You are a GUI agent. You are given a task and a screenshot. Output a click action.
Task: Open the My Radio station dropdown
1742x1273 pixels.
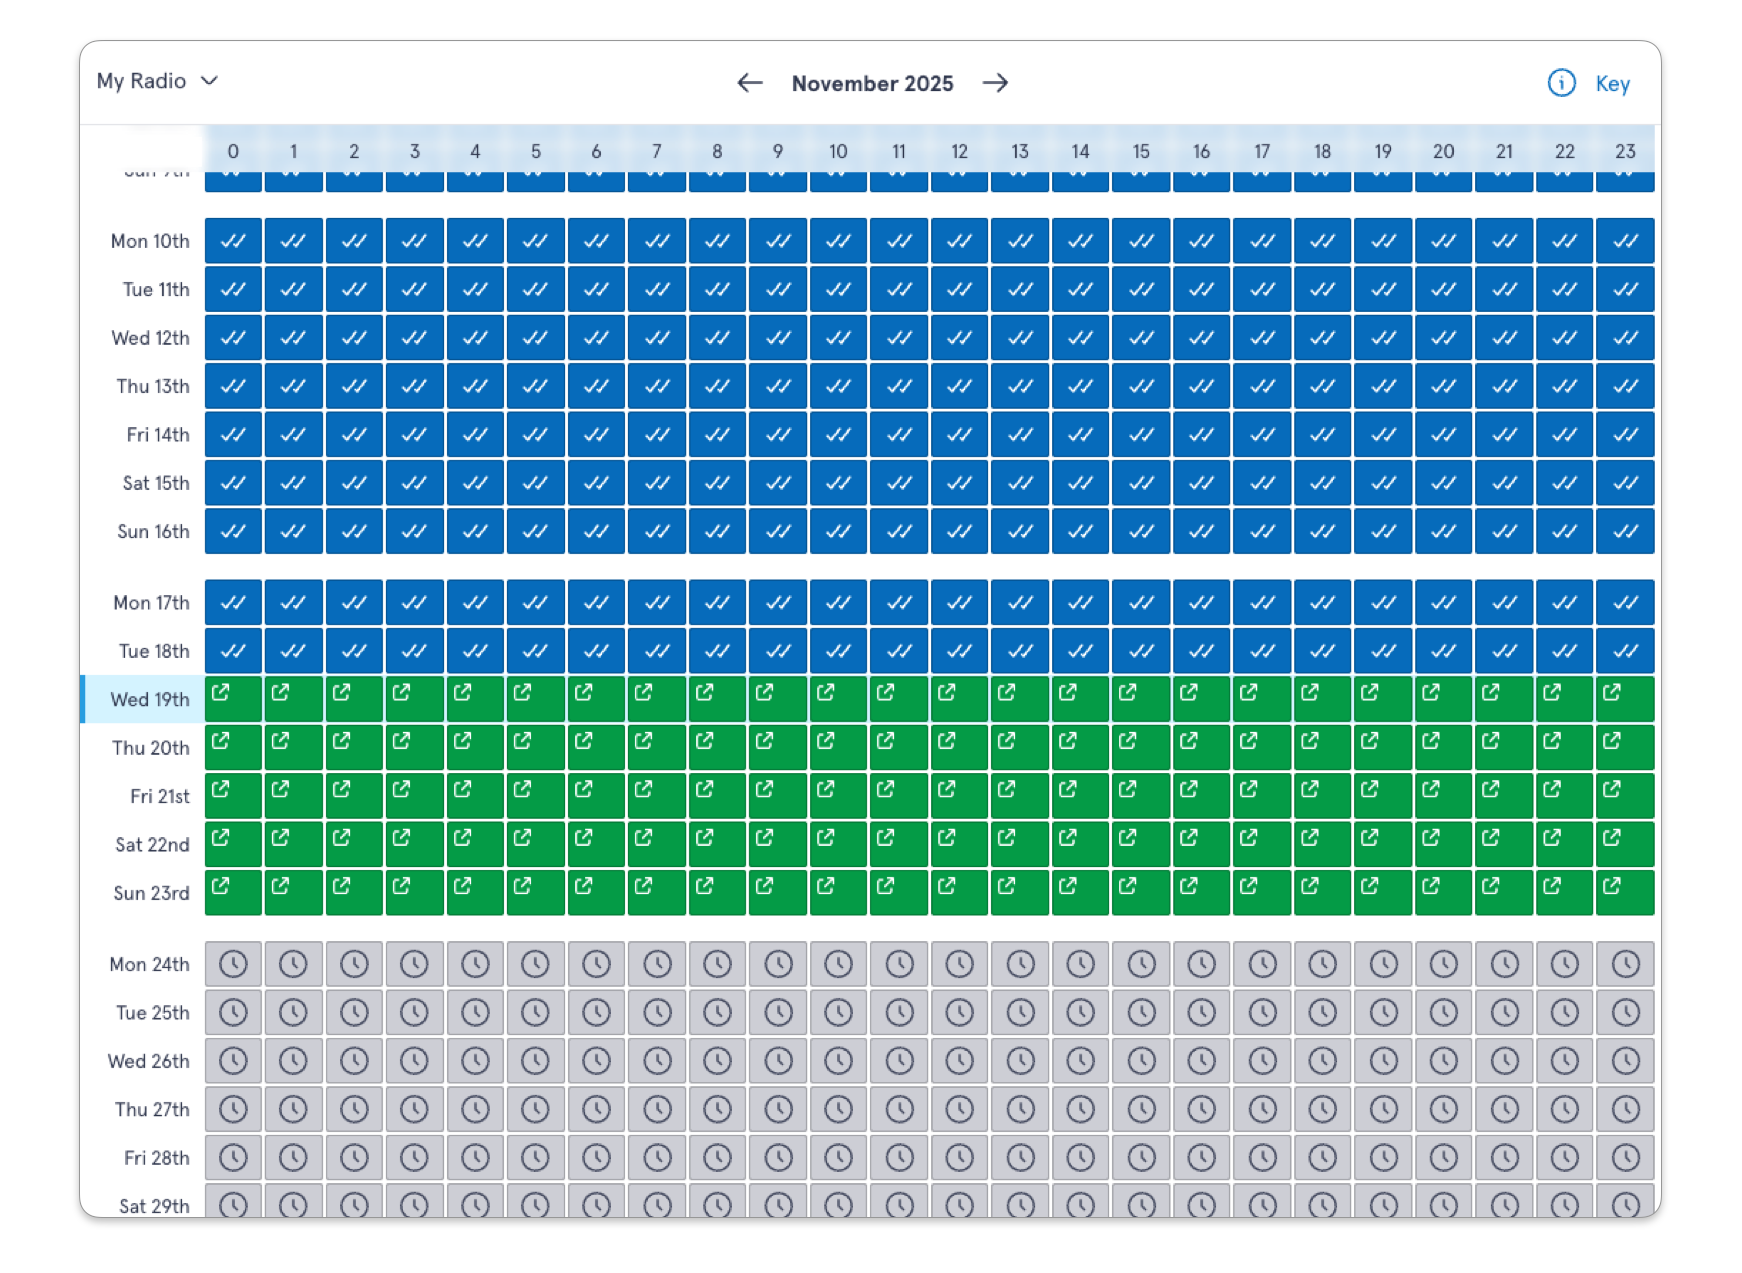click(157, 81)
